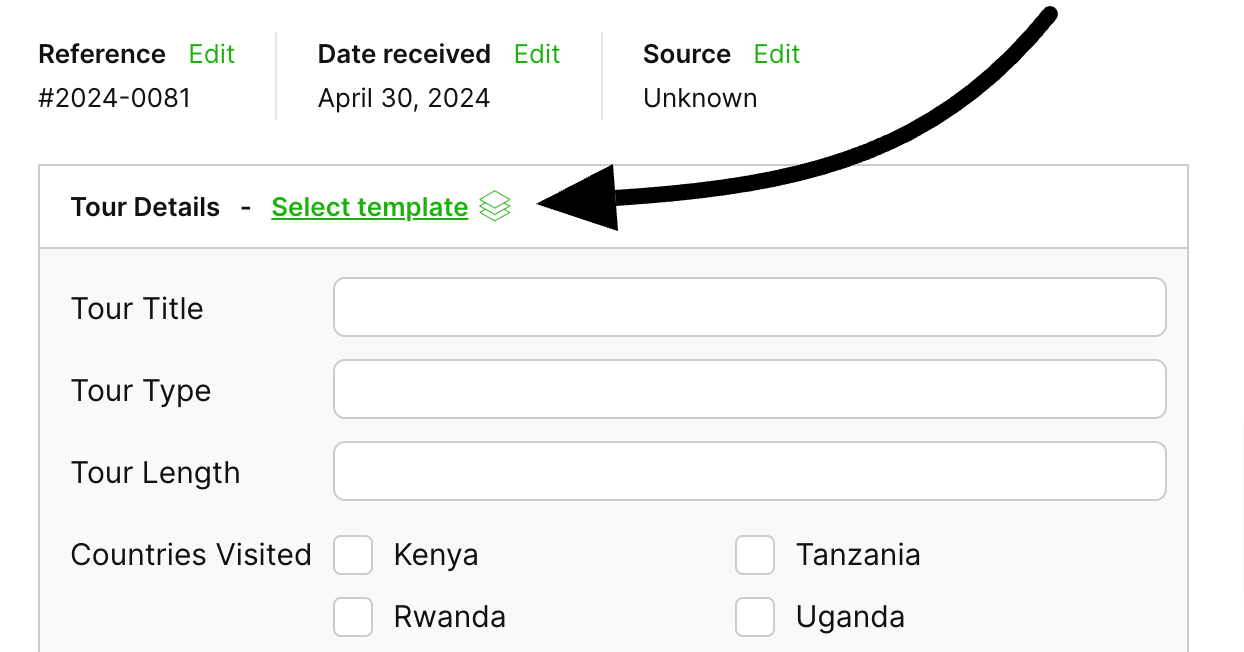Focus the Tour Title input field
The image size is (1244, 652).
[x=749, y=307]
